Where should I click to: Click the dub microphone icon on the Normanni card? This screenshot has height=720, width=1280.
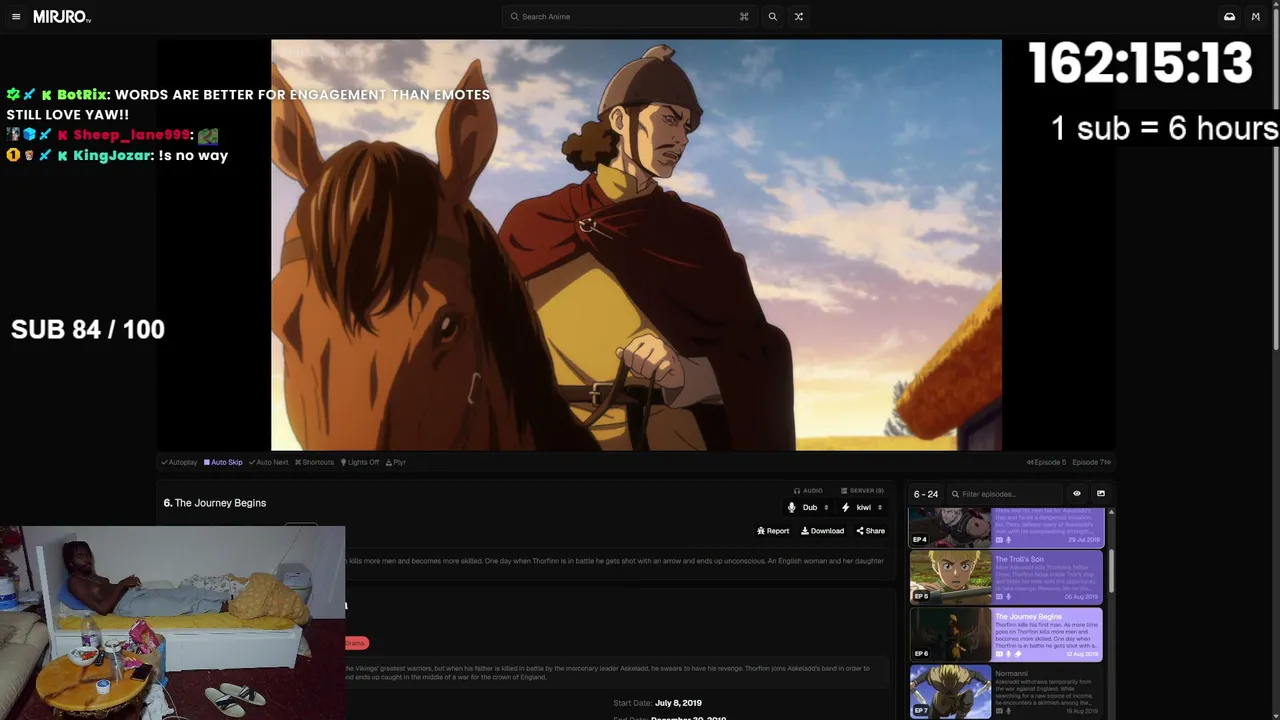pos(1008,711)
